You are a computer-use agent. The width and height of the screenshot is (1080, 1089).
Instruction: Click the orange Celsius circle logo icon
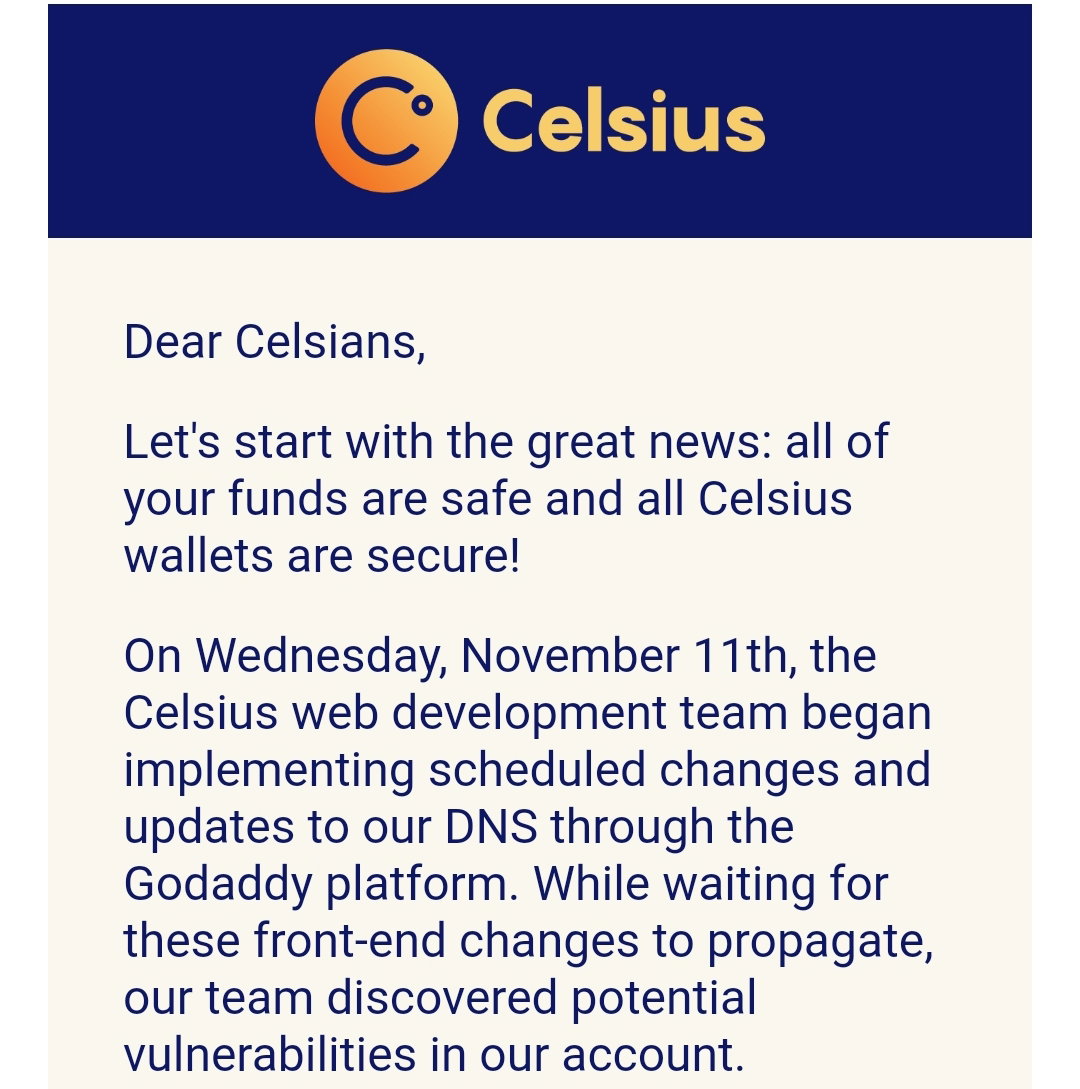[386, 121]
